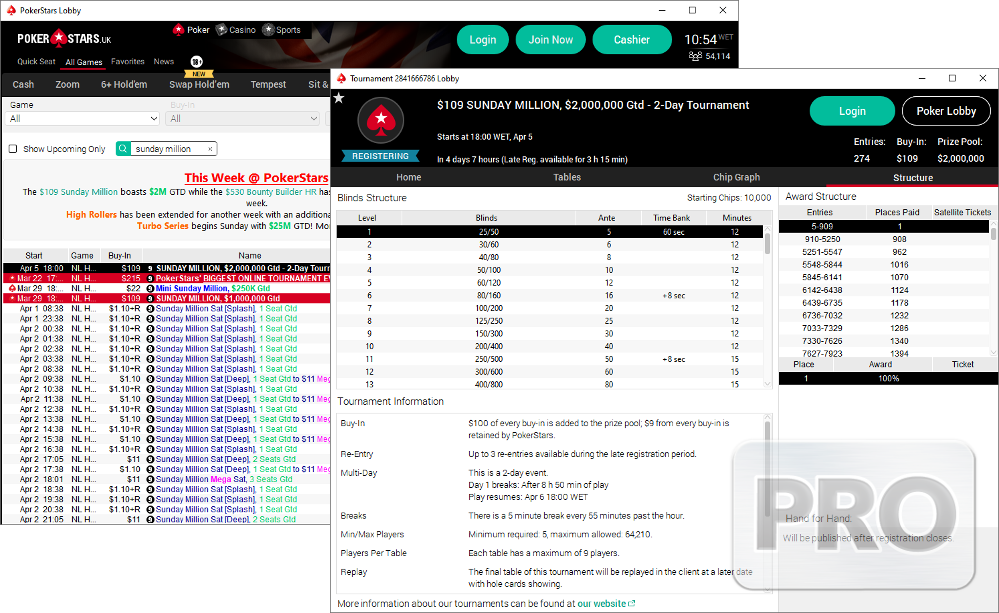Screen dimensions: 999x613
Task: Open the Turbo Series promo link
Action: tap(162, 226)
